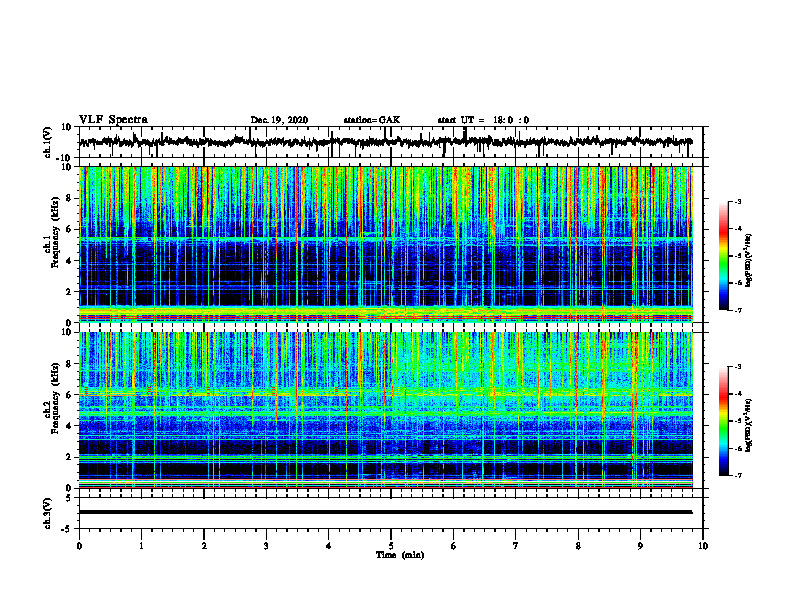Click time axis tick label "2"
Screen dimensions: 792x612
coord(204,546)
